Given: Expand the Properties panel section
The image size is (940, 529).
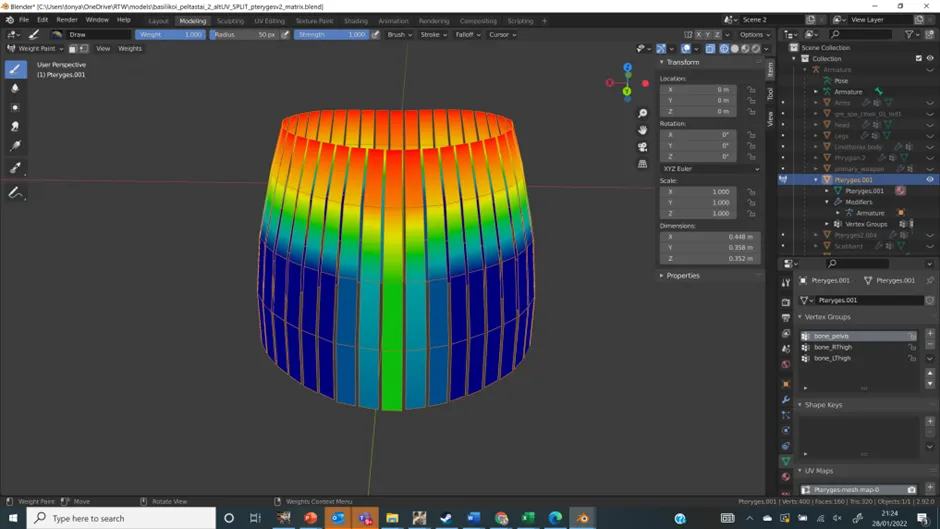Looking at the screenshot, I should [x=683, y=275].
